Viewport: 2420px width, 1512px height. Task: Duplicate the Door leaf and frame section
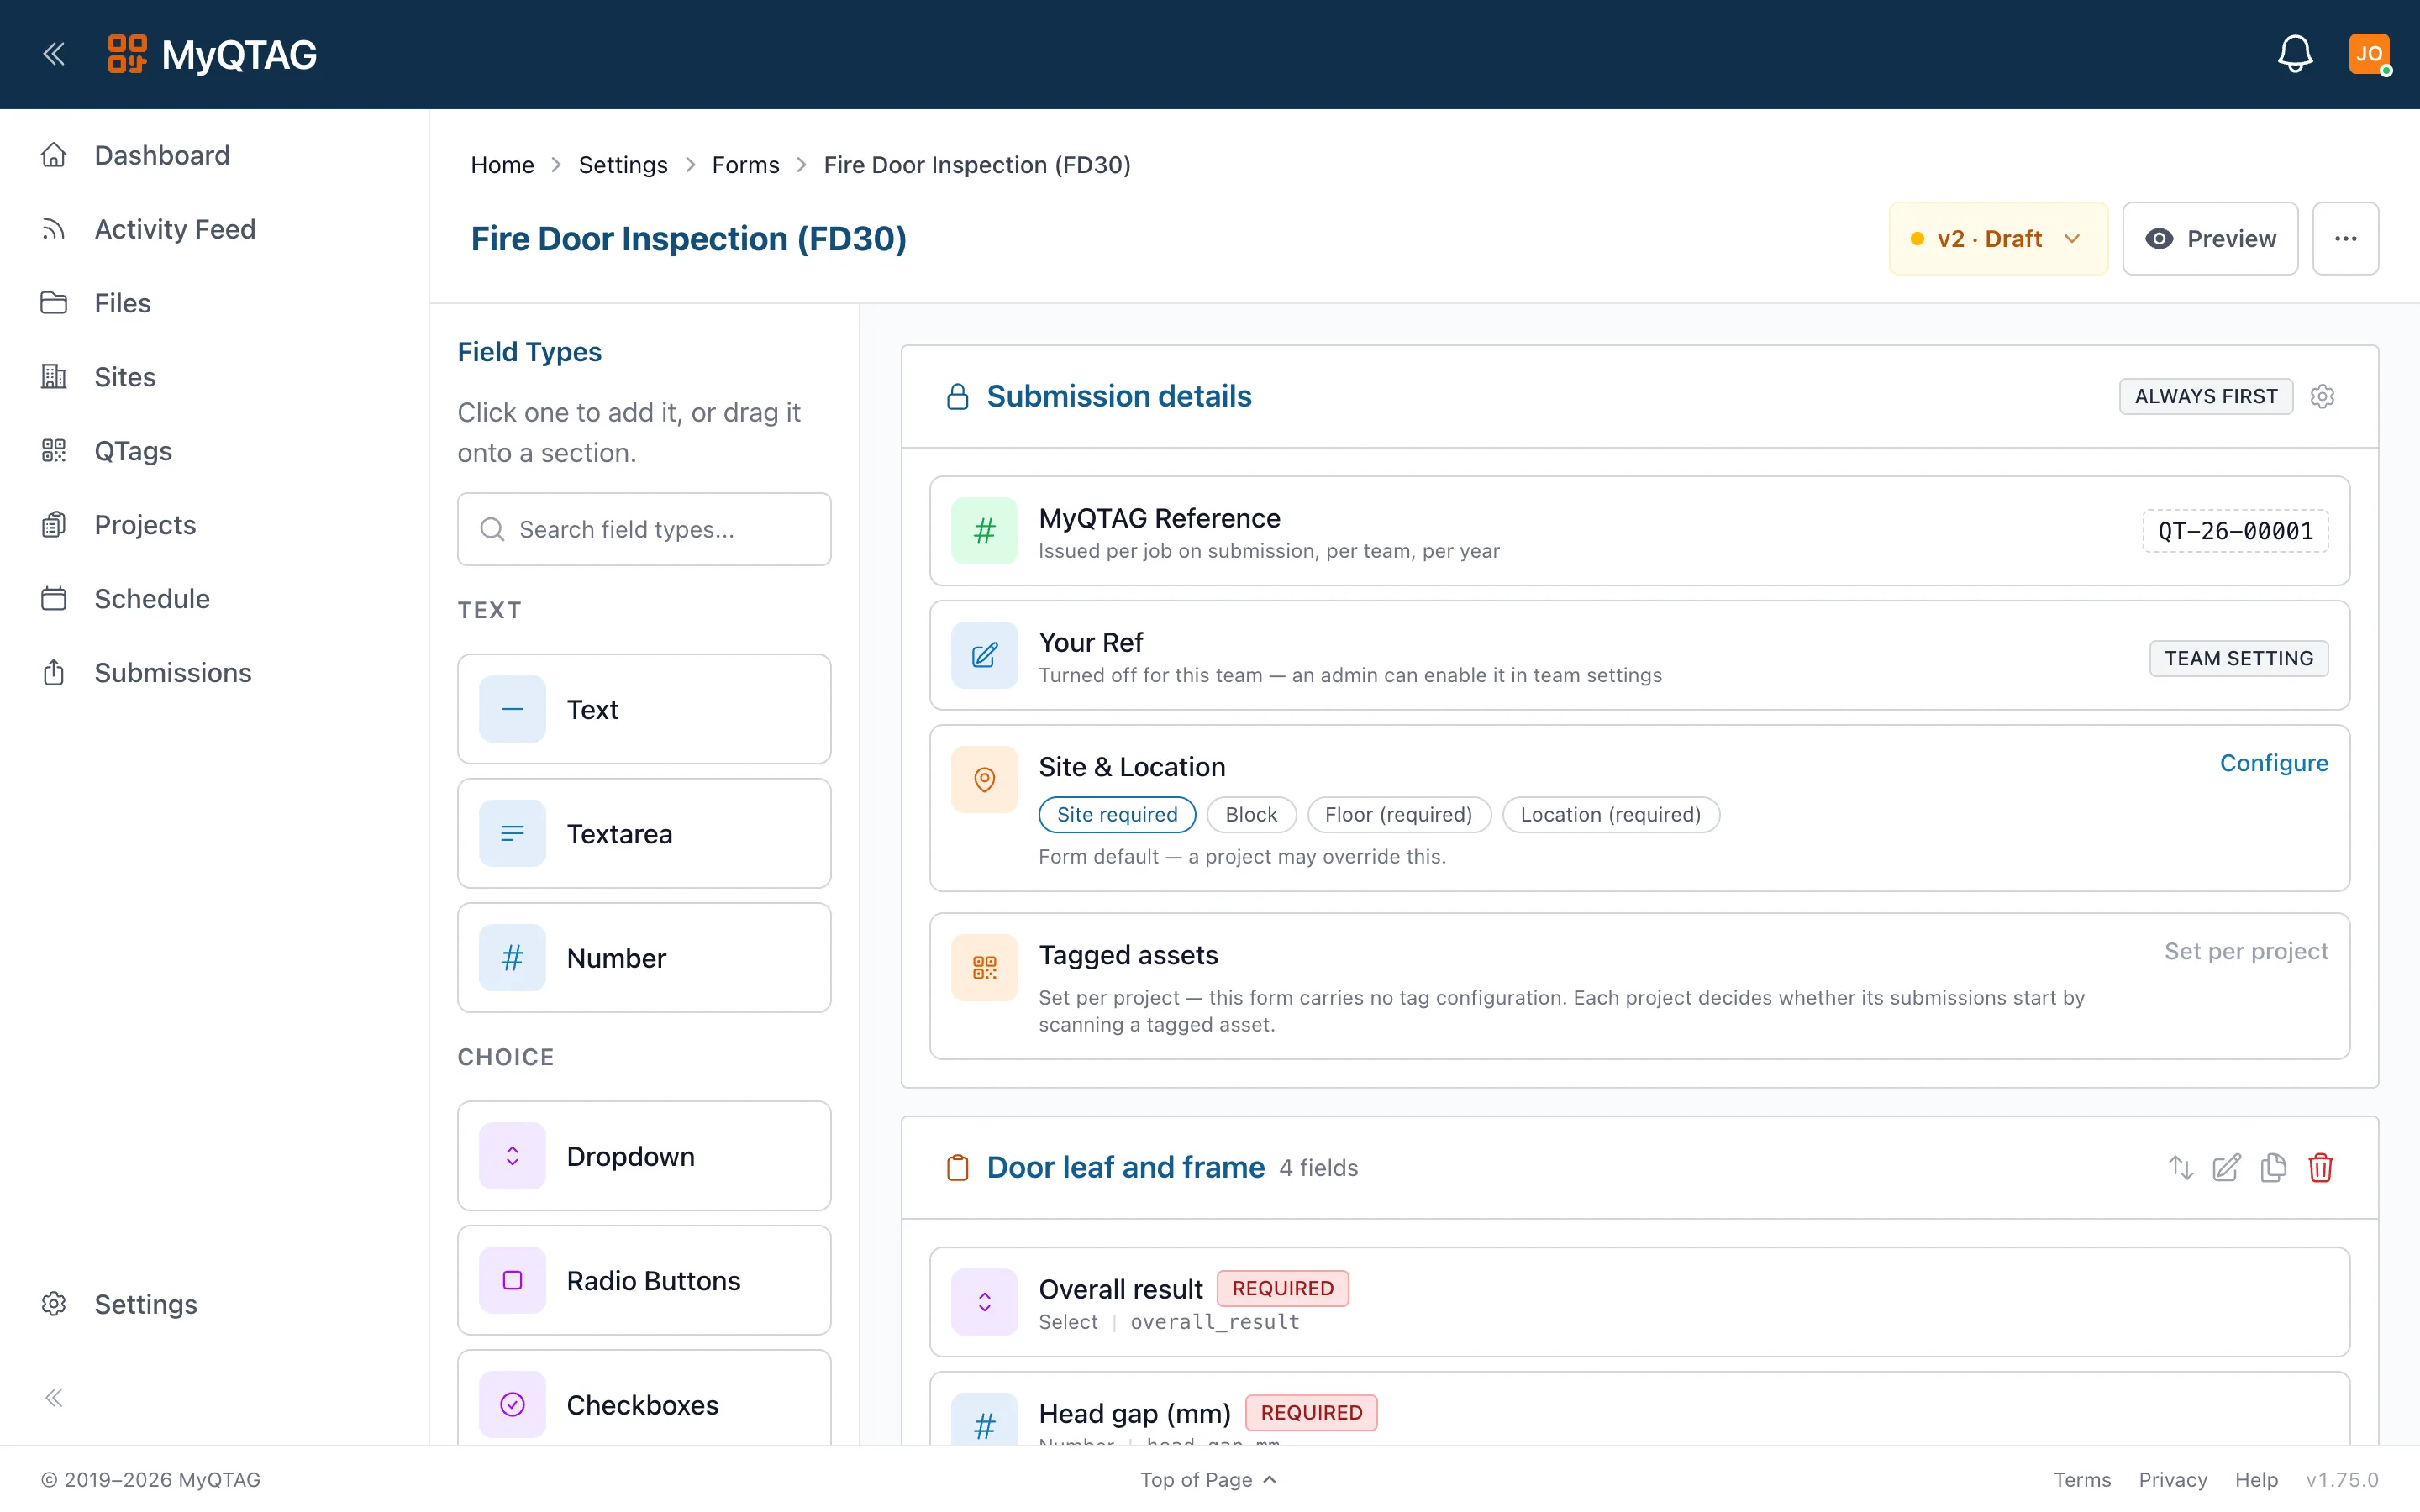click(2273, 1168)
